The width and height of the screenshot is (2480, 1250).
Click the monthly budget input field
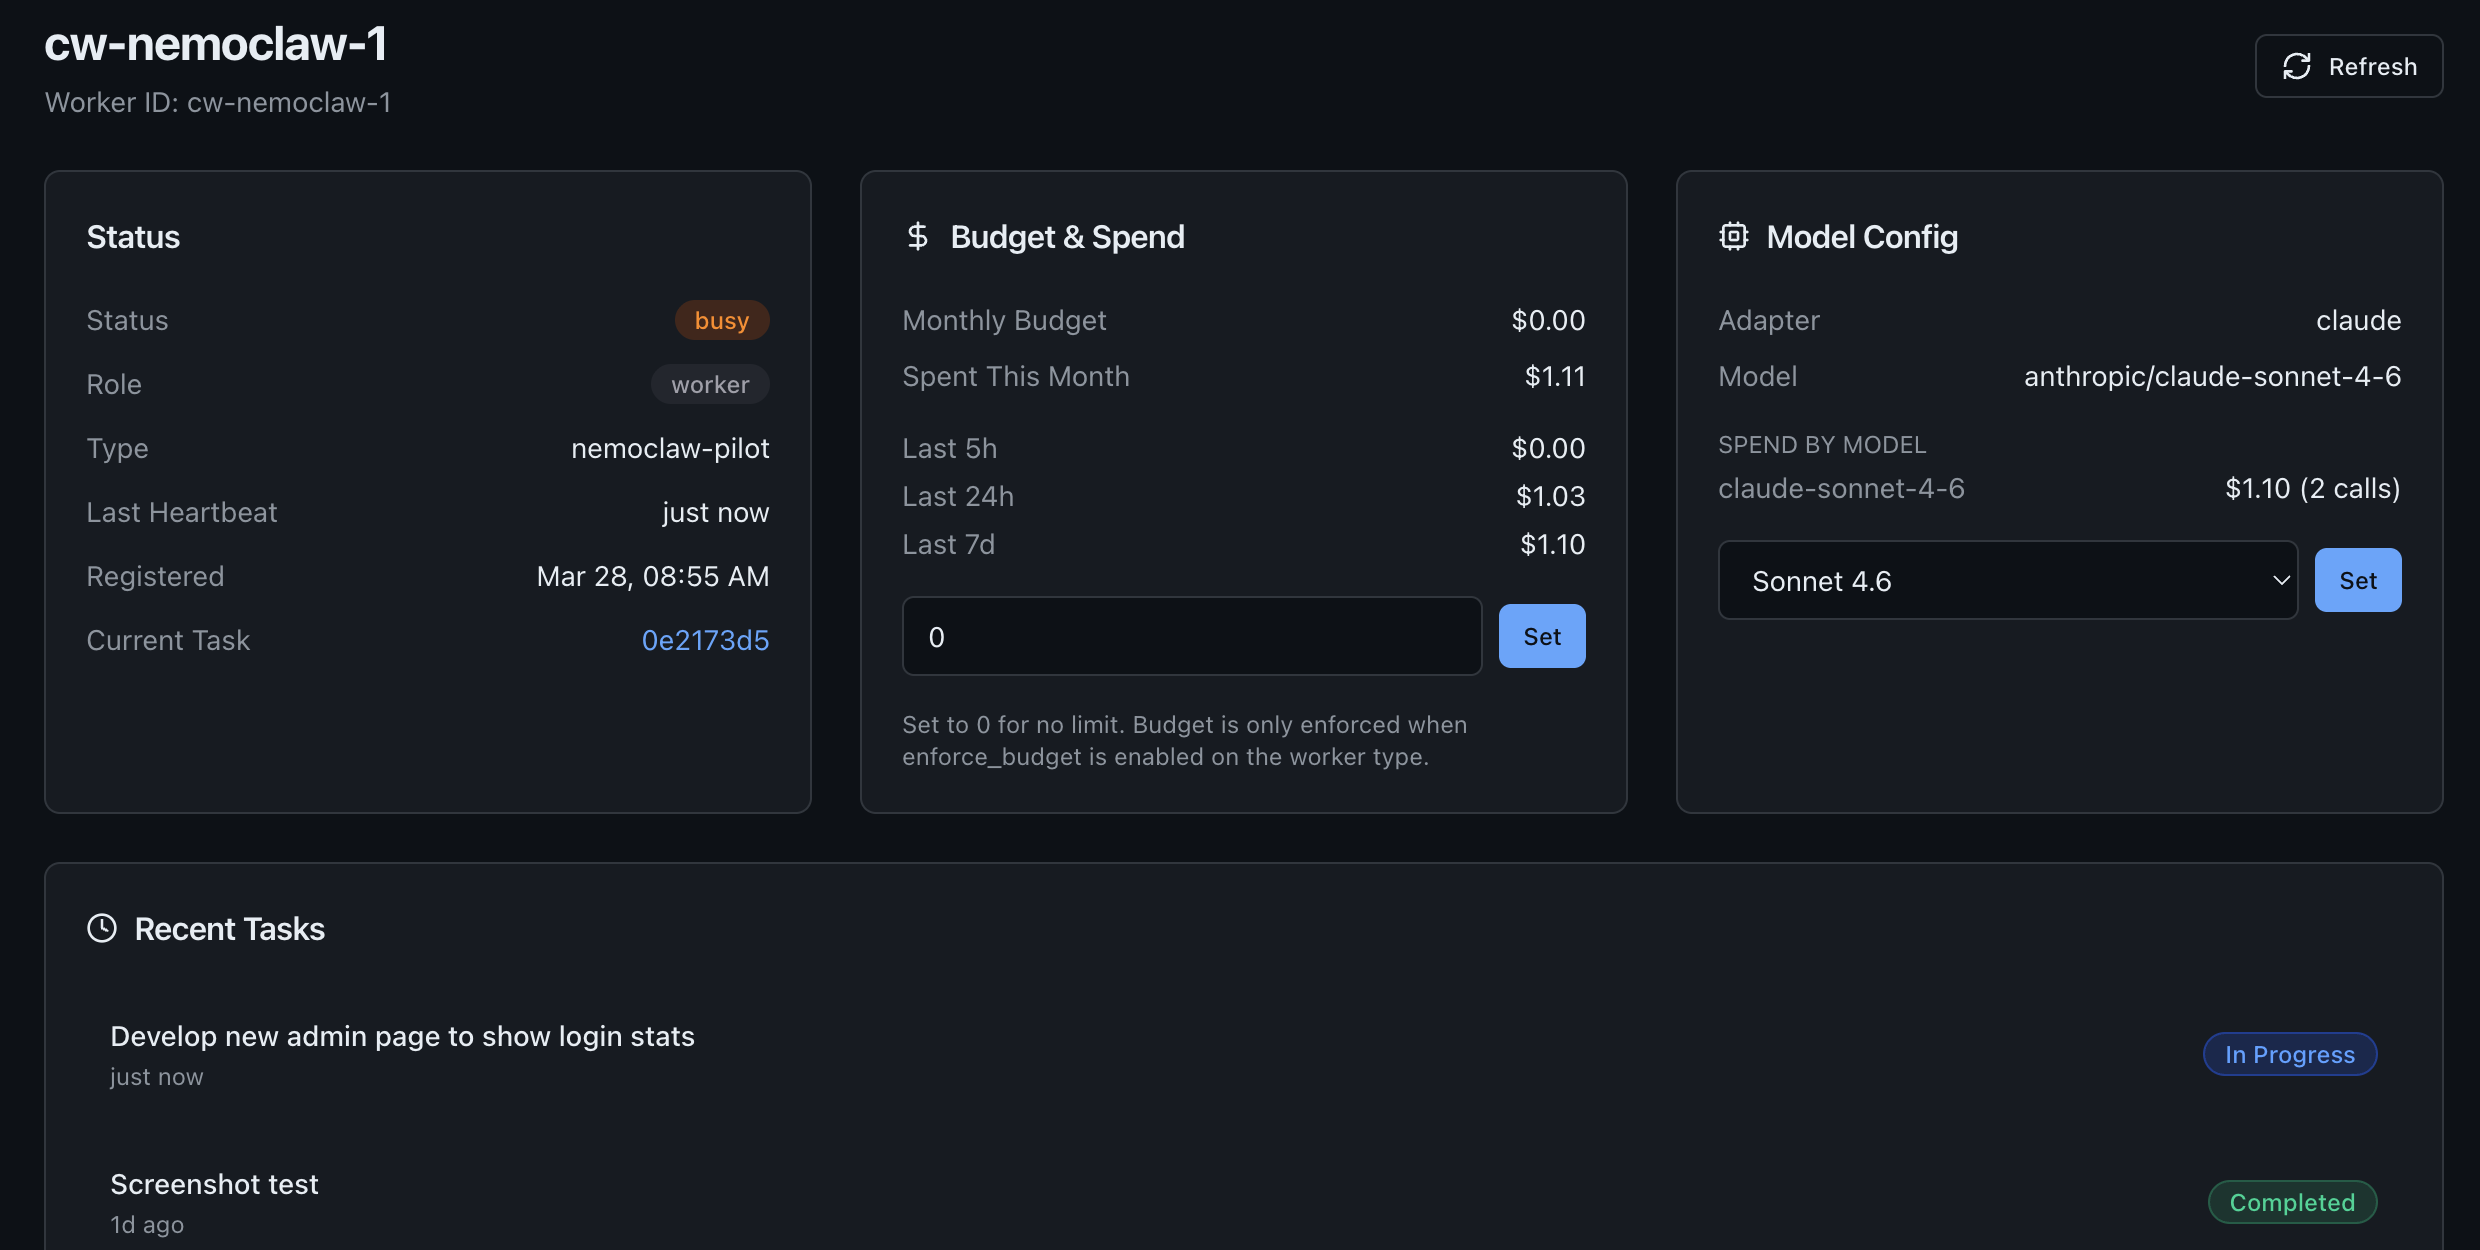point(1191,636)
